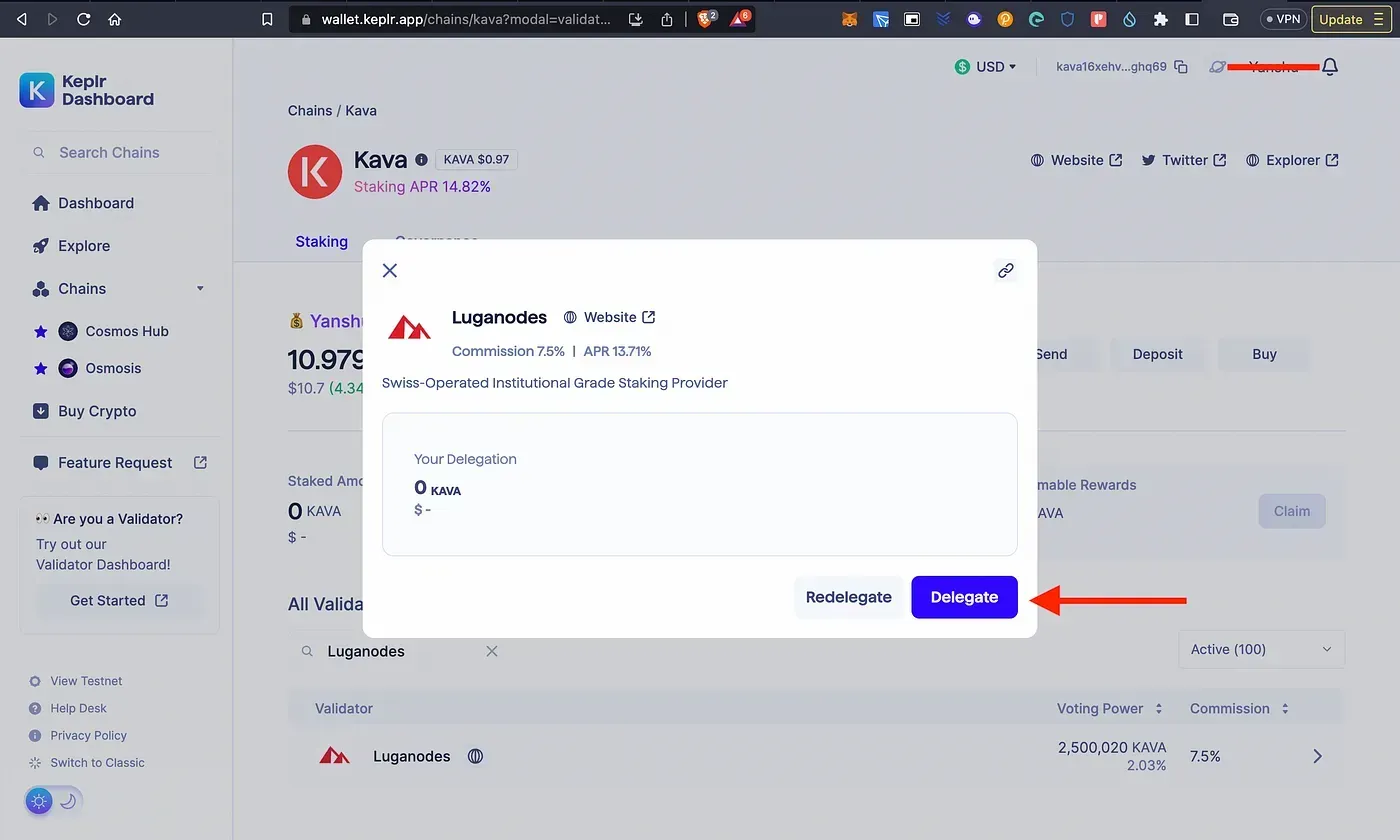Screen dimensions: 1400x840
Task: Go to browser home page
Action: click(x=115, y=19)
